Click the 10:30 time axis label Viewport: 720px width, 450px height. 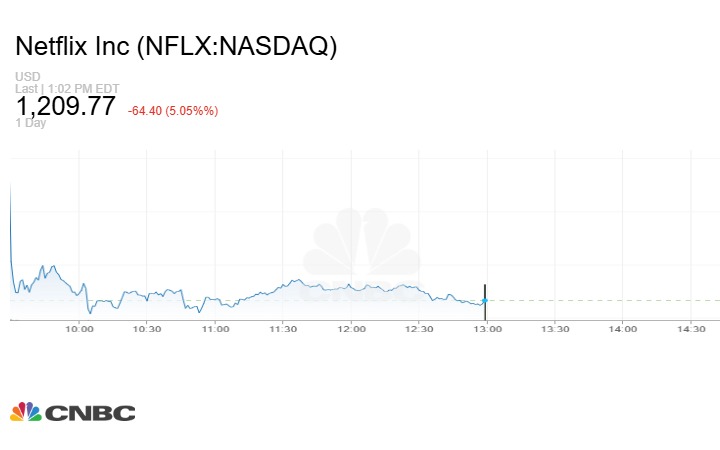pos(147,329)
